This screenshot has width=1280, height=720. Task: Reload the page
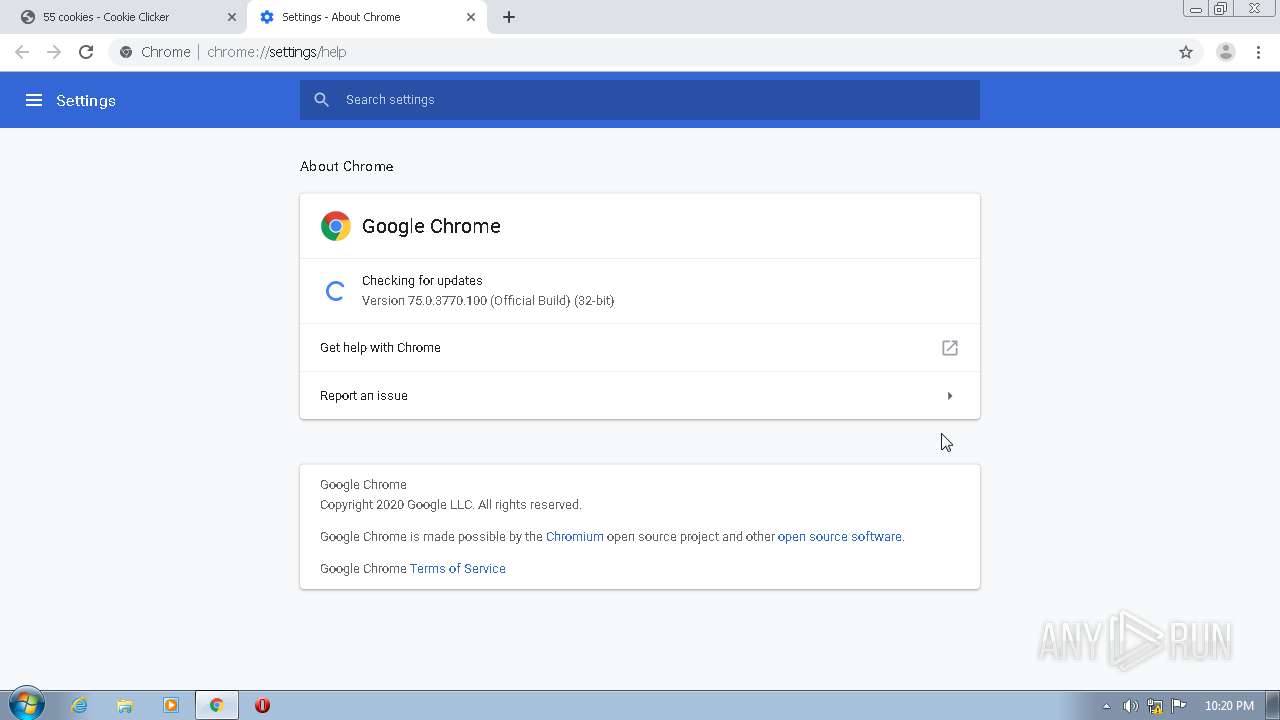[x=86, y=52]
